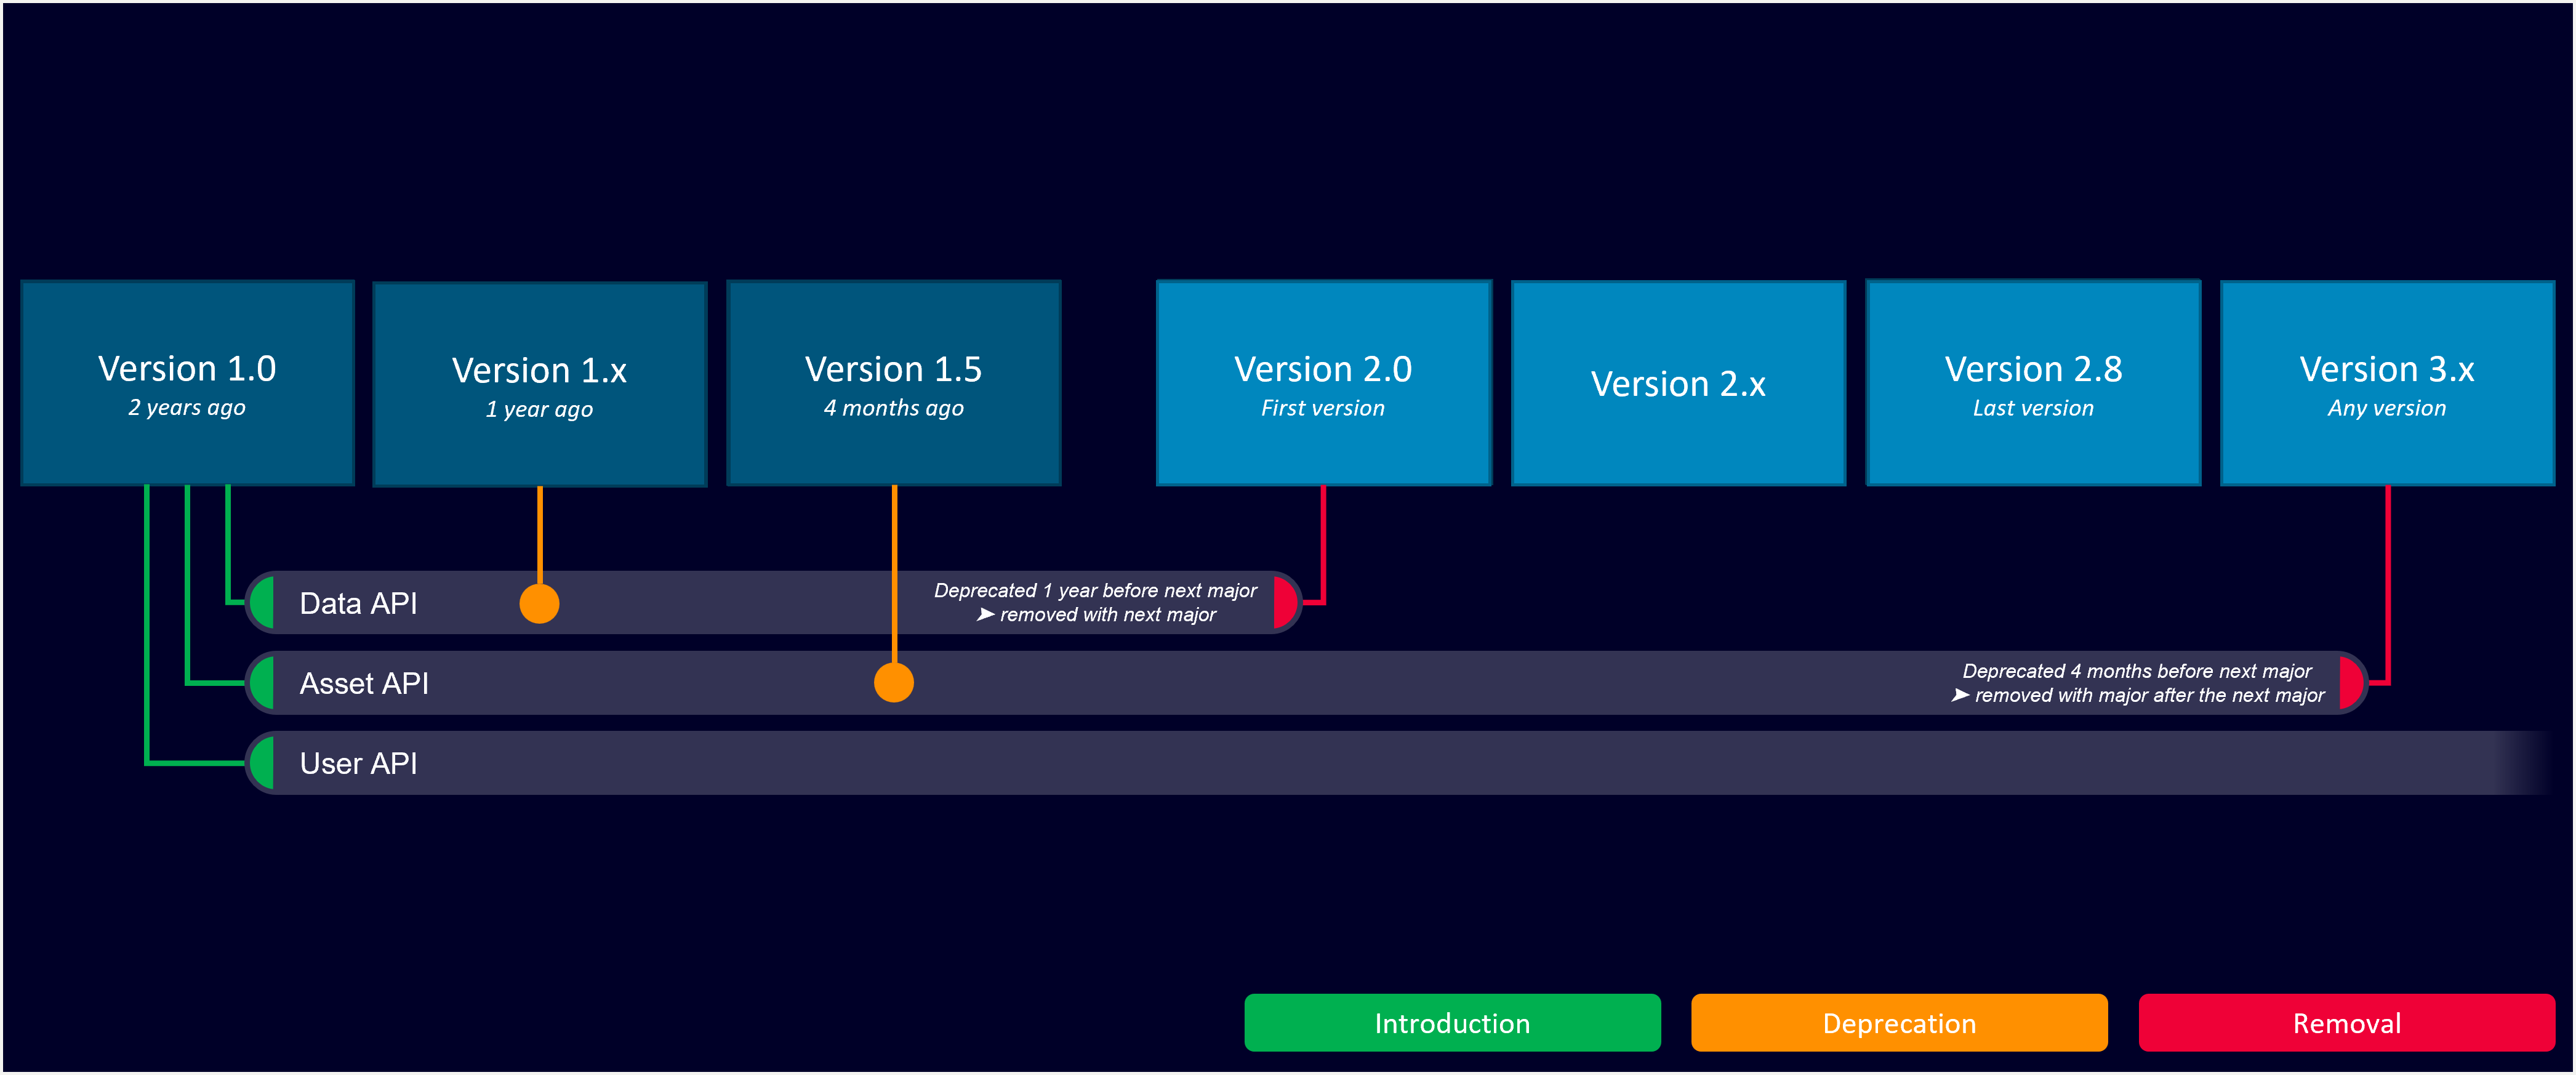2576x1075 pixels.
Task: Click the "Deprecated 1 year before next major" note
Action: (x=1095, y=591)
